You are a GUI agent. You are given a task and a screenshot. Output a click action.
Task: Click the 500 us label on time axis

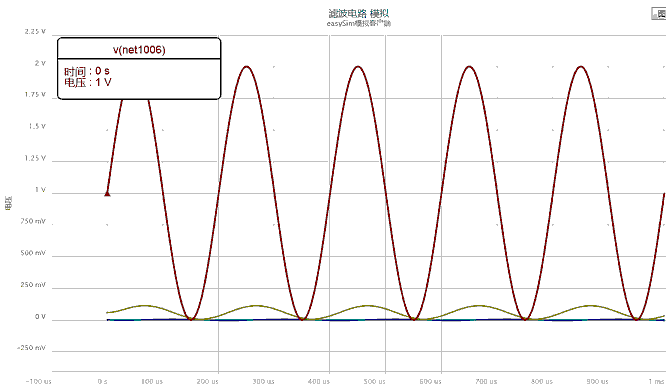375,381
